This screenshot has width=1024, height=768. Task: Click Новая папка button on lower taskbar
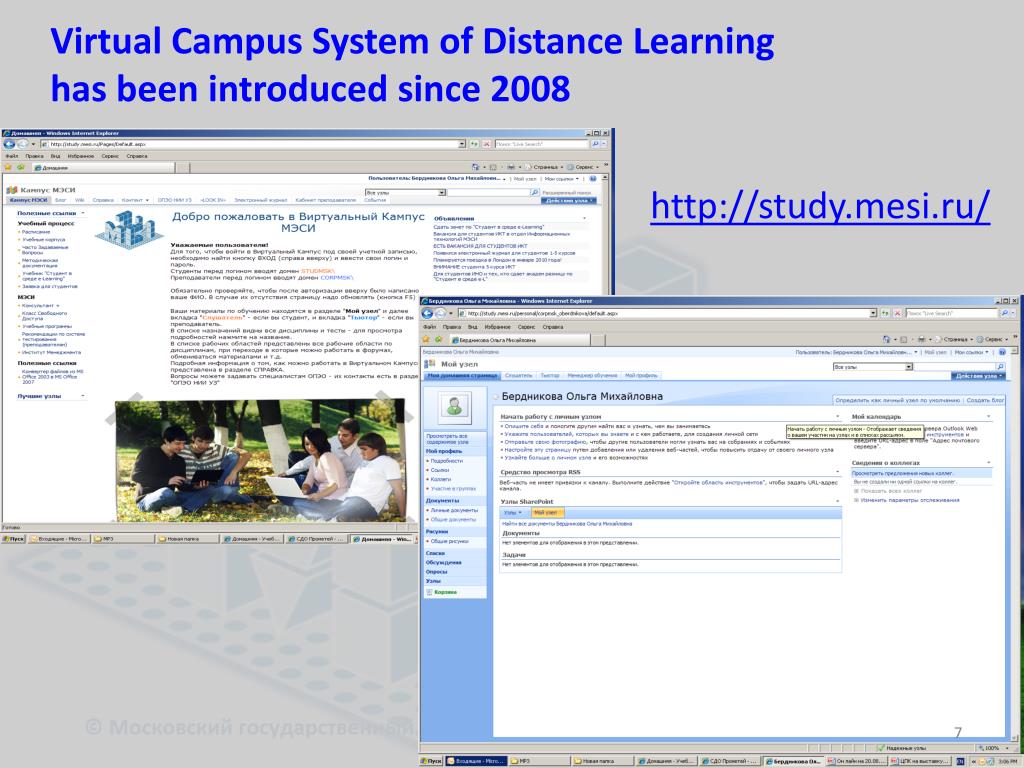(602, 761)
